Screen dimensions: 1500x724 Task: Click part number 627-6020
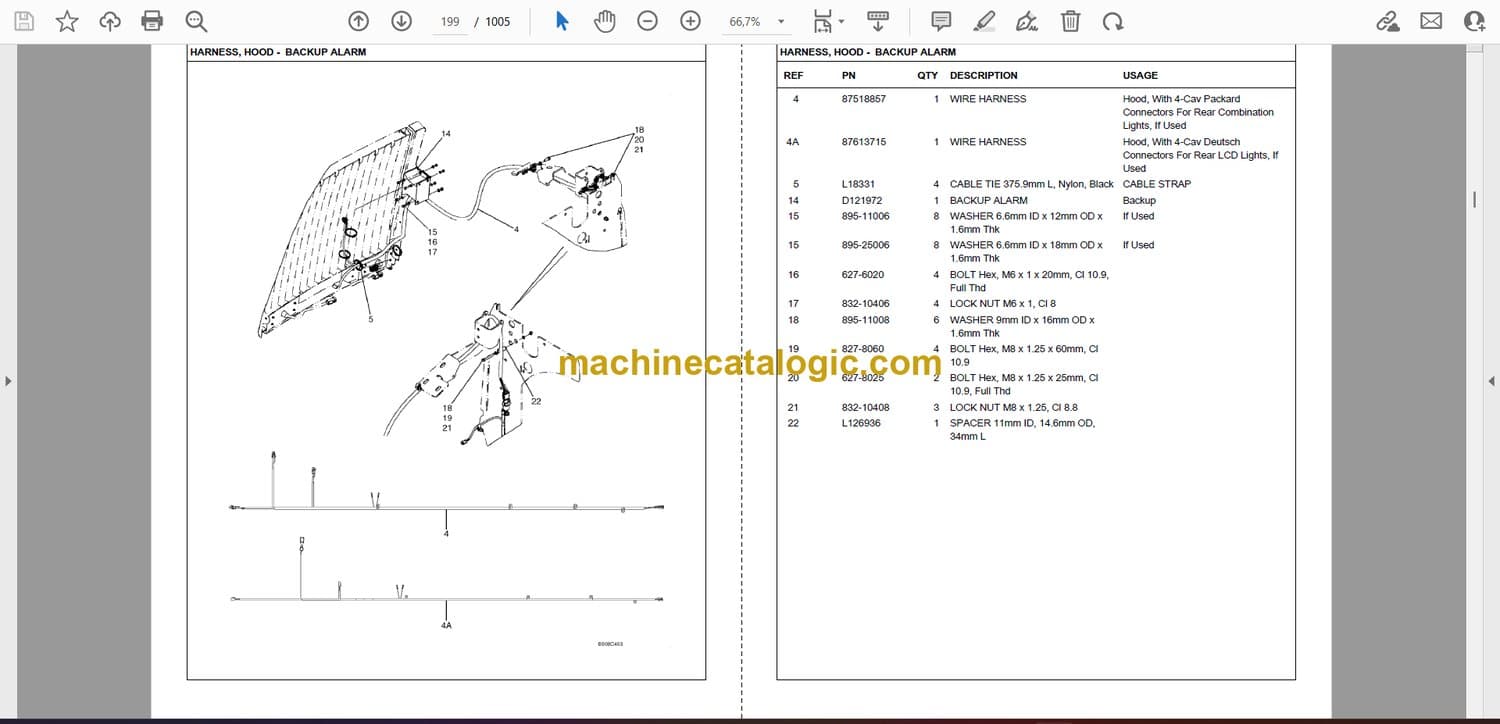tap(863, 275)
